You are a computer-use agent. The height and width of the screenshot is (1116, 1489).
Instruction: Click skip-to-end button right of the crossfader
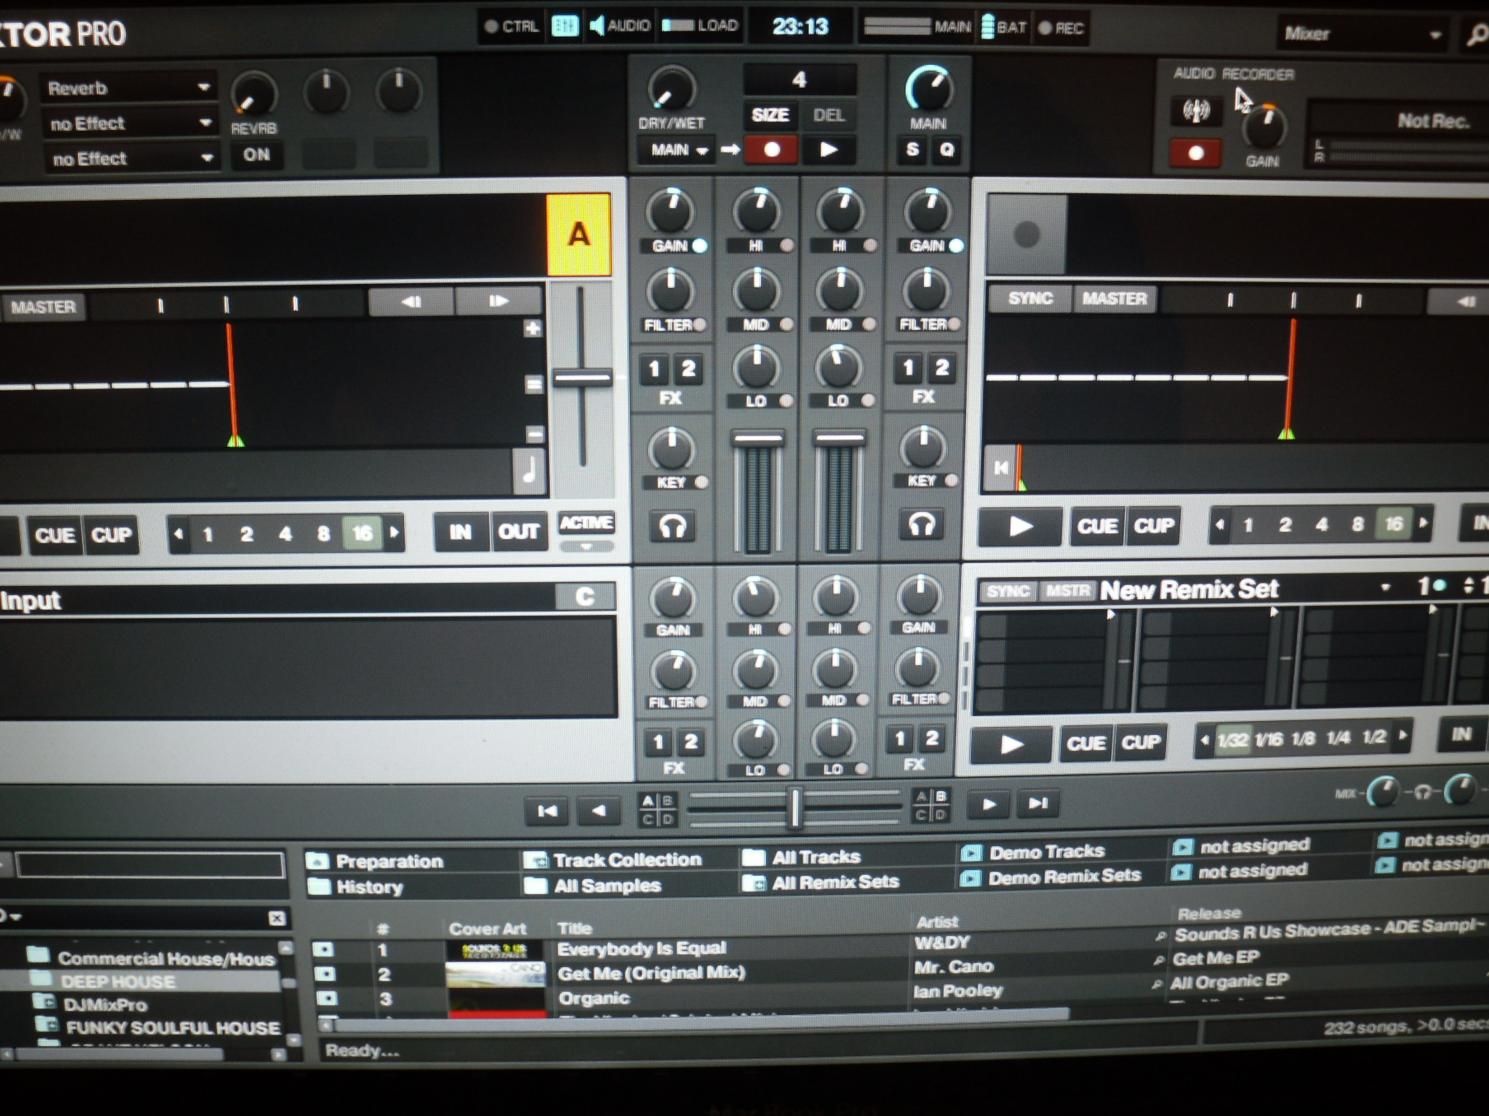[x=1039, y=803]
